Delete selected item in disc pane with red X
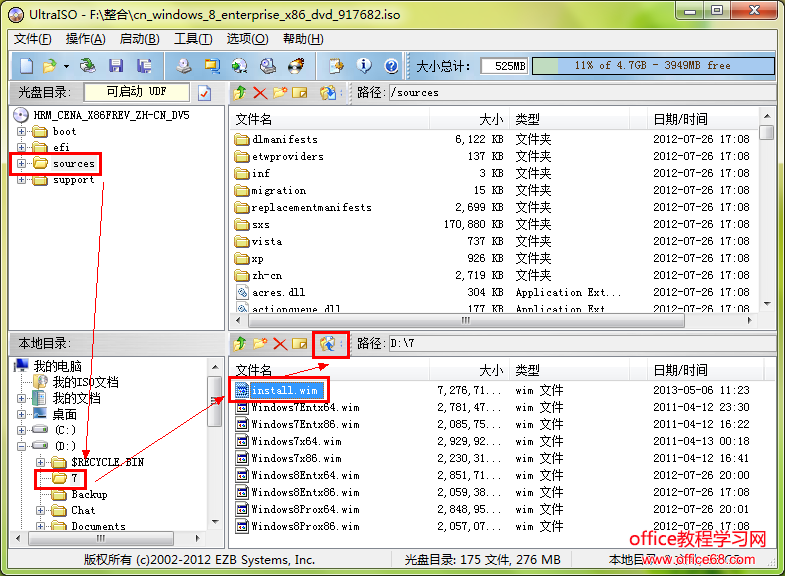The width and height of the screenshot is (785, 576). 260,93
